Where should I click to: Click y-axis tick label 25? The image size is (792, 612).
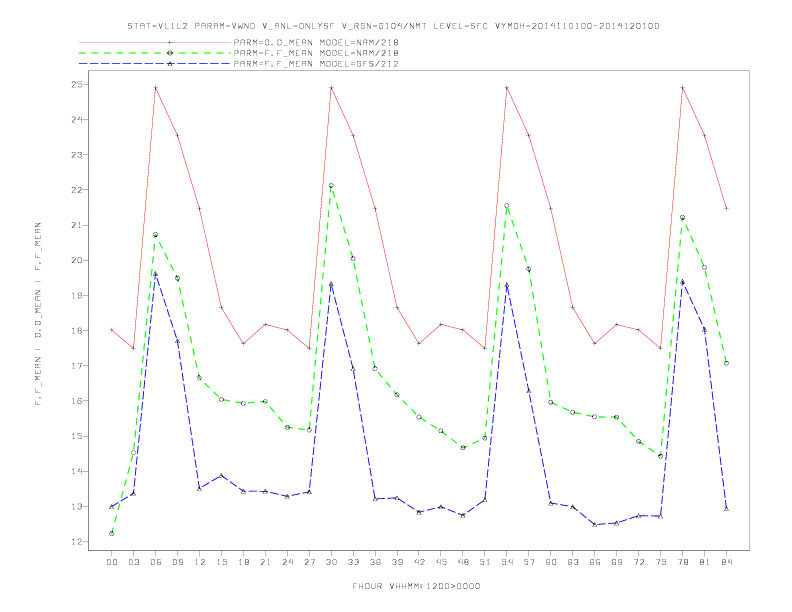76,84
